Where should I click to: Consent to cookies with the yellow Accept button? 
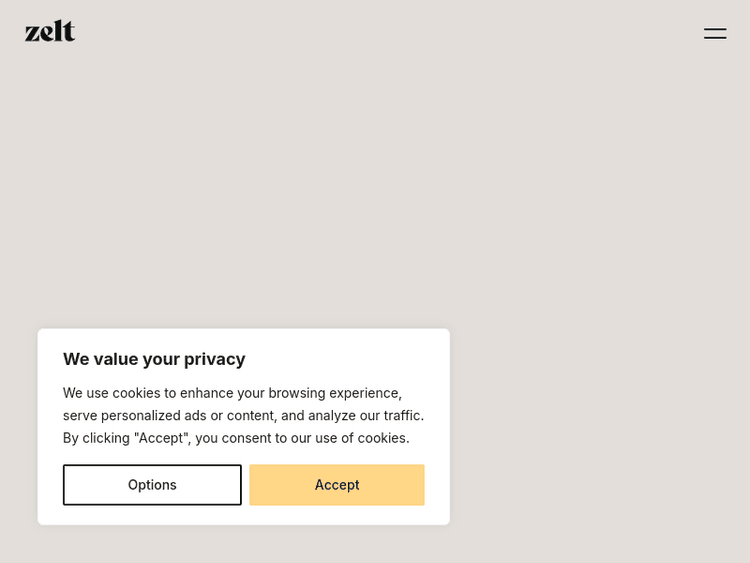pos(337,485)
